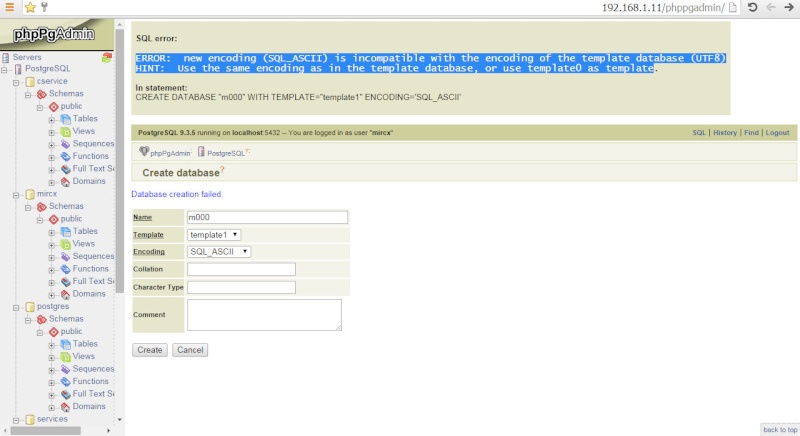Click the back to top link
This screenshot has width=800, height=436.
[x=780, y=430]
